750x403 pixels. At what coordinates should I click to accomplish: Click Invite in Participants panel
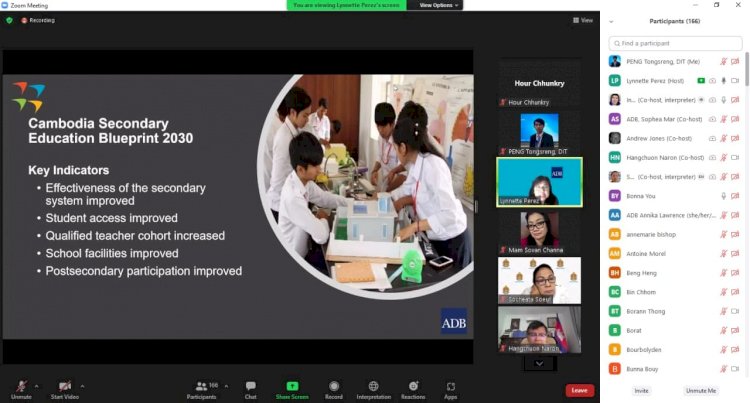coord(641,391)
